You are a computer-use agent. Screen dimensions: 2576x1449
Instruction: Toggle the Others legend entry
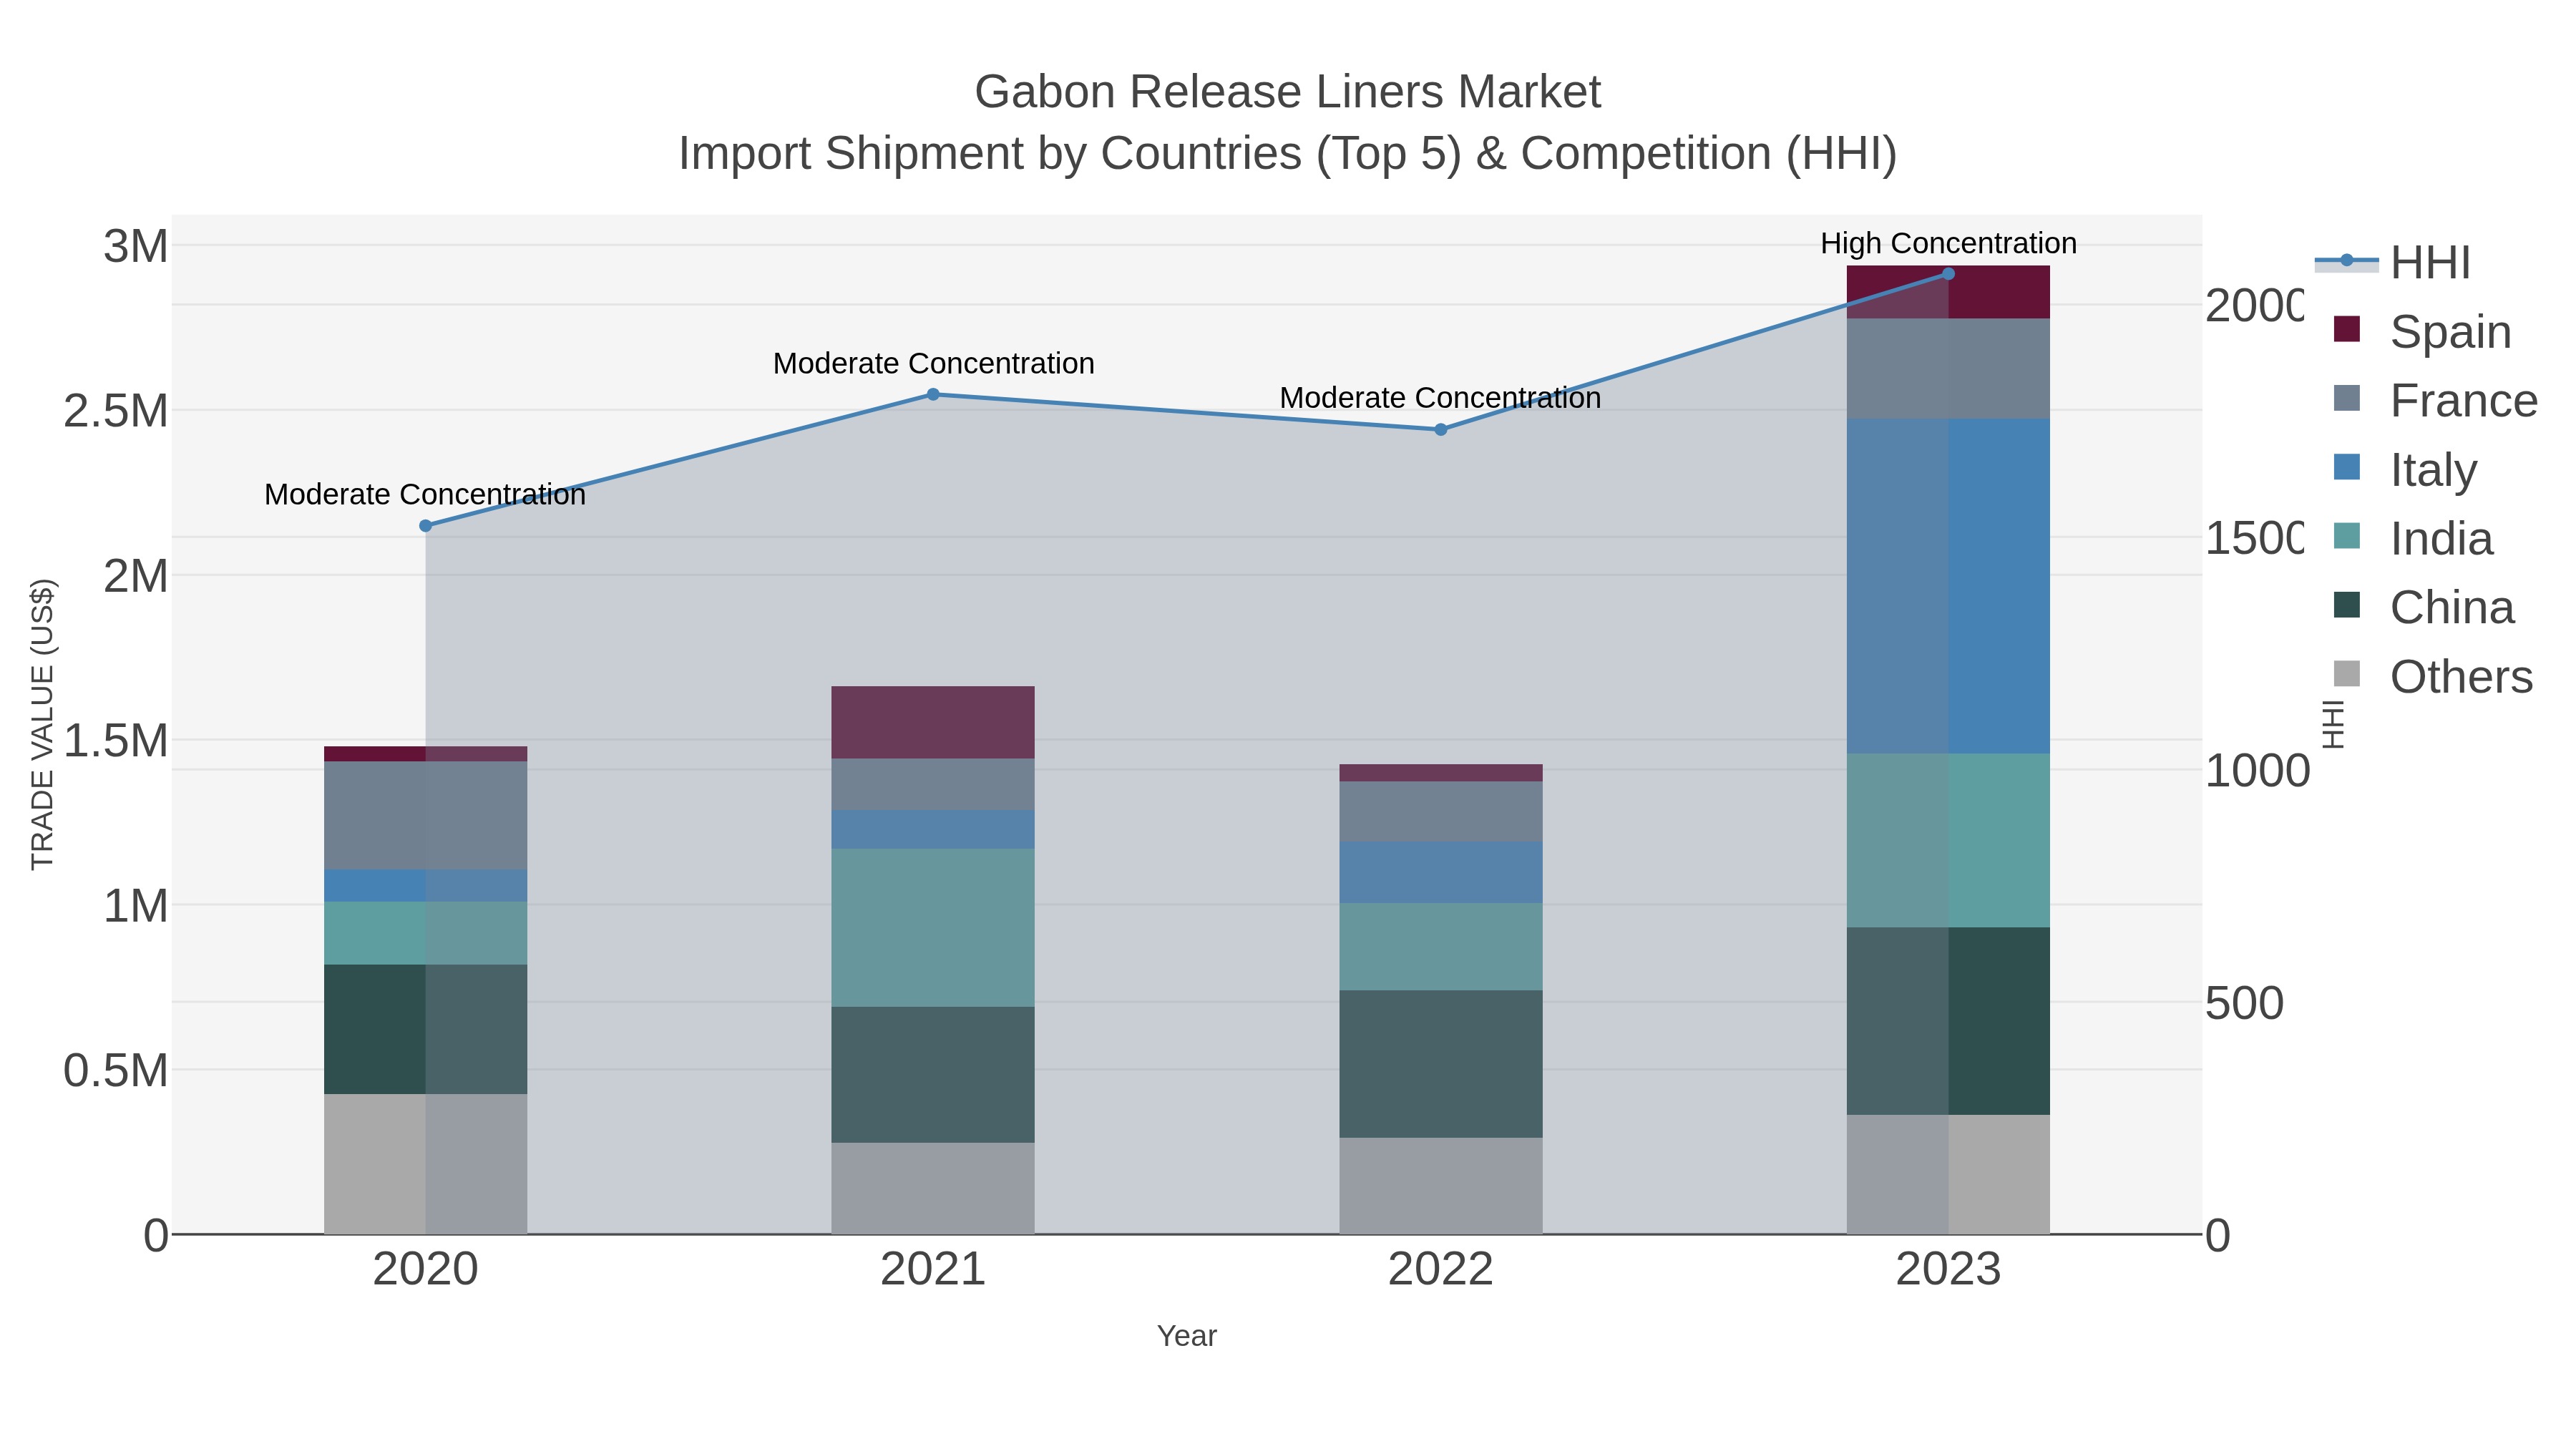pyautogui.click(x=2432, y=677)
